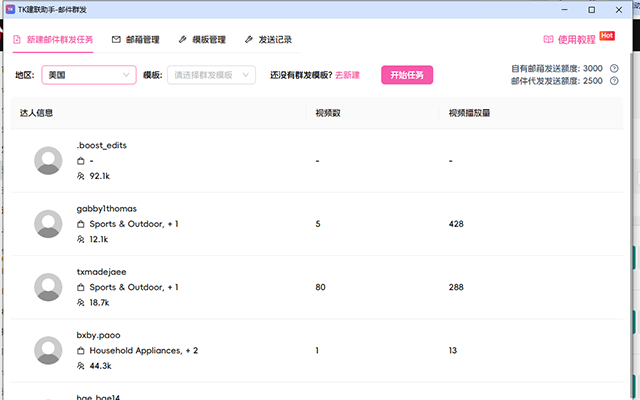Click the avatar of .boost_edits
Image resolution: width=640 pixels, height=400 pixels.
(48, 160)
